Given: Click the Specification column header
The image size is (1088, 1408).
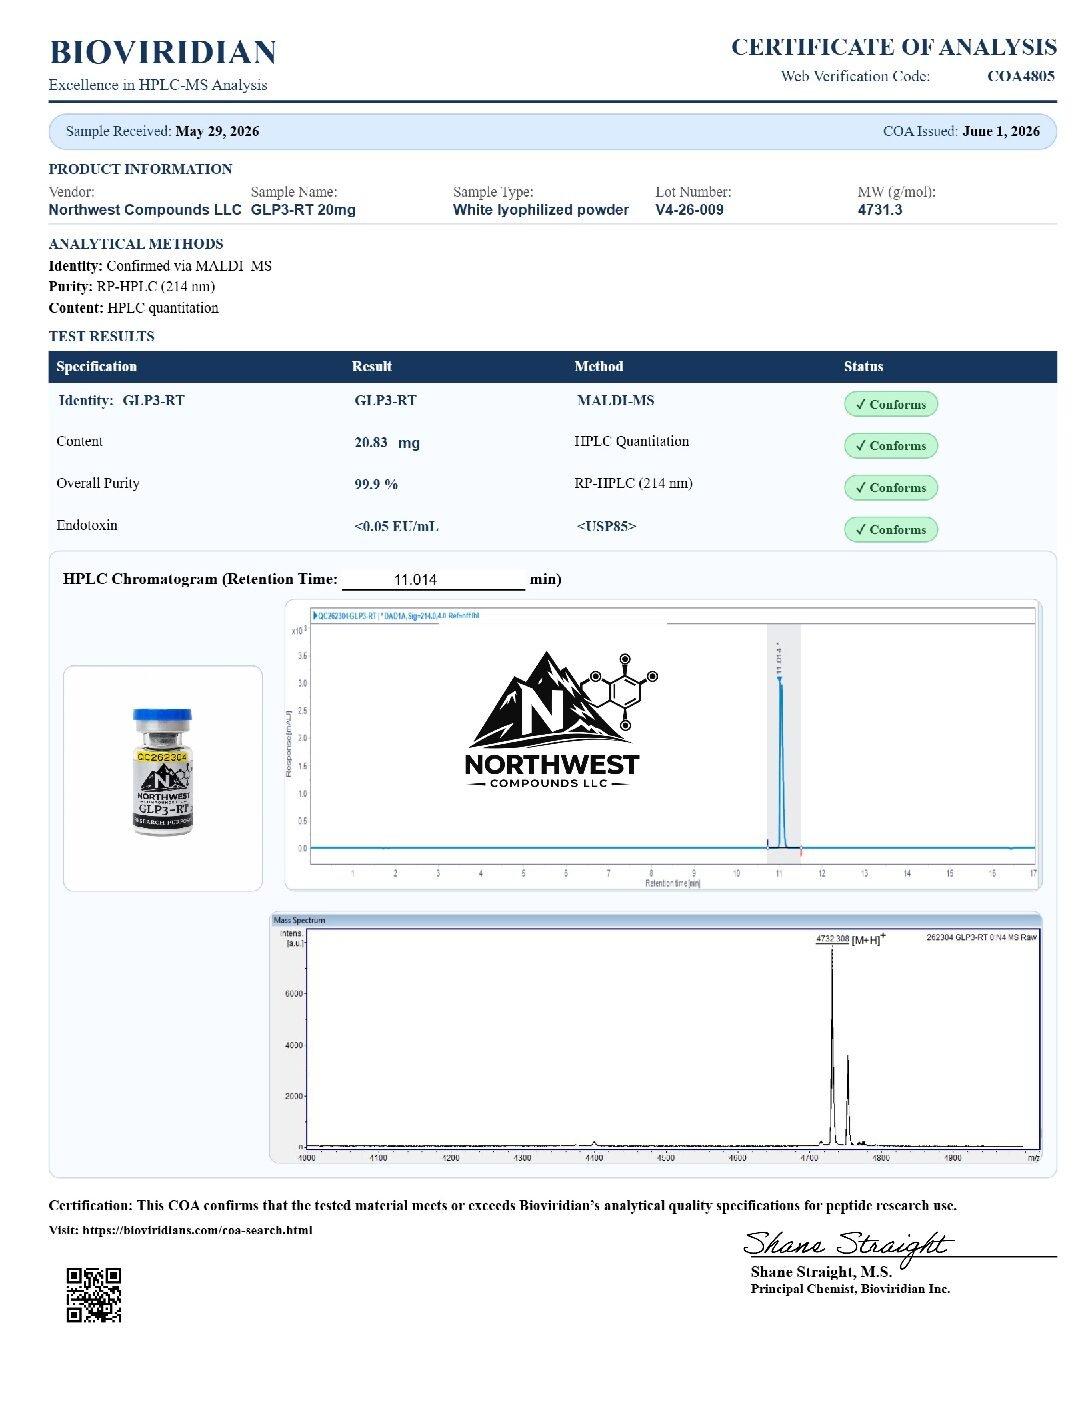Looking at the screenshot, I should coord(97,366).
